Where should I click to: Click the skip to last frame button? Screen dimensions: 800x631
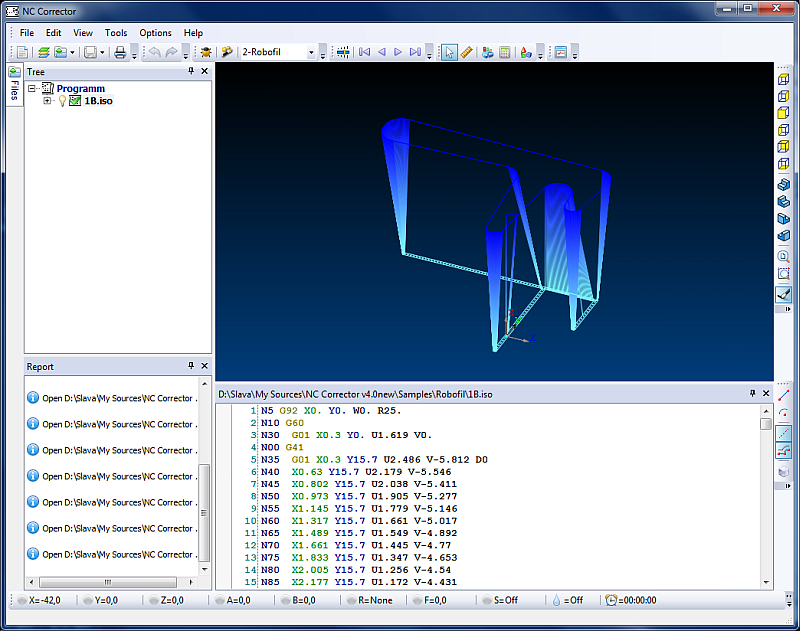415,52
